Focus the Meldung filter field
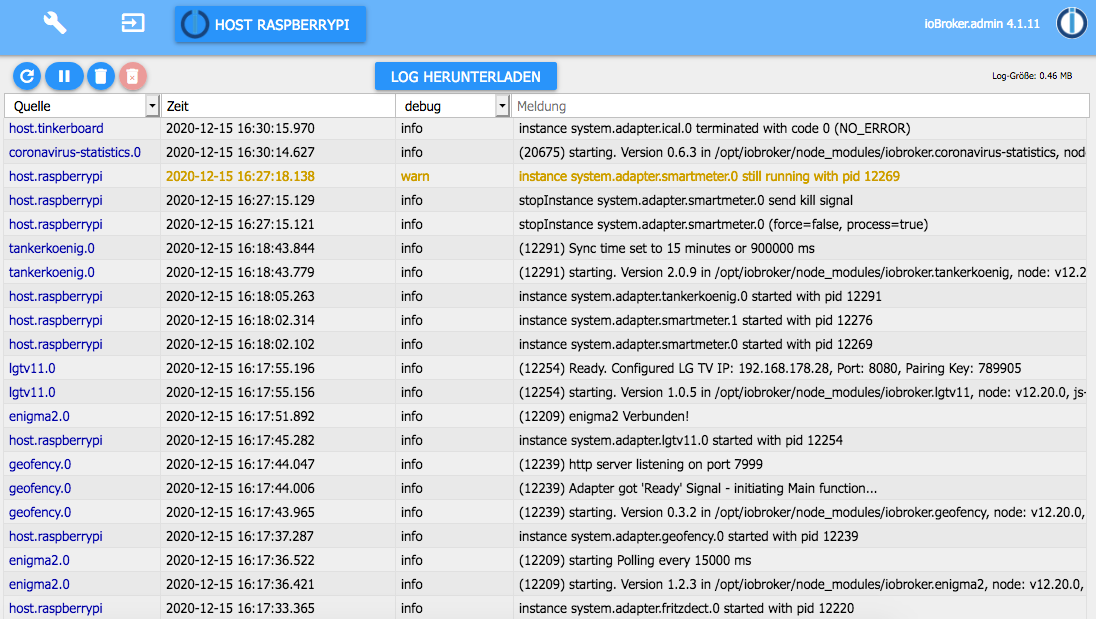Viewport: 1096px width, 619px height. pos(800,106)
